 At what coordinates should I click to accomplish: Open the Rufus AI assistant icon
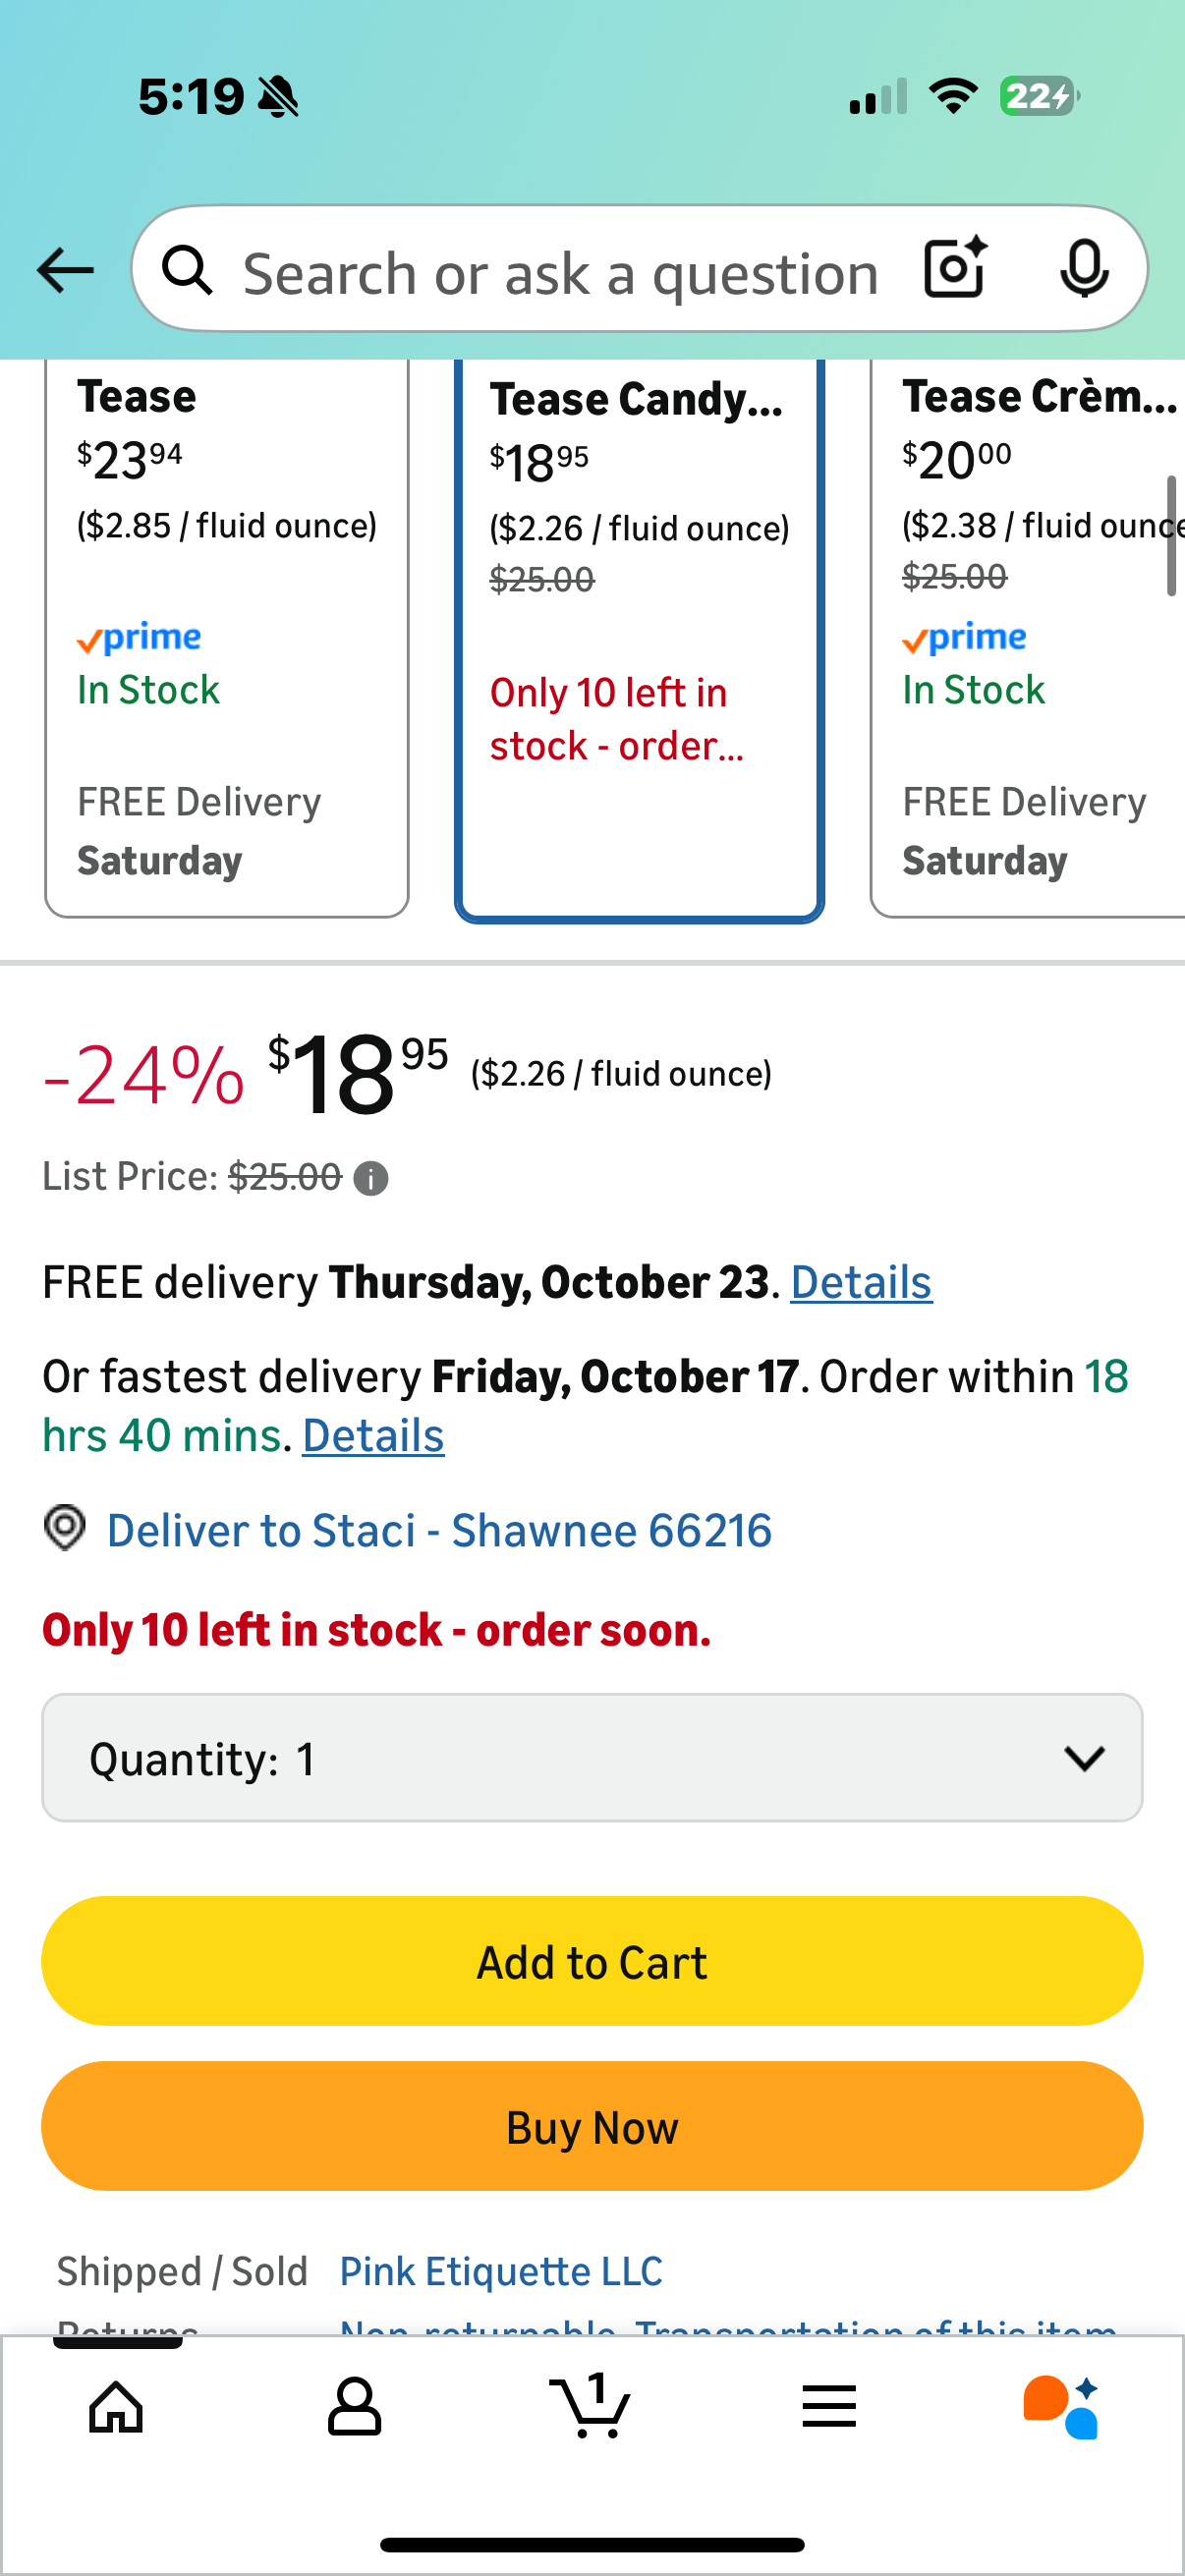pos(1062,2406)
